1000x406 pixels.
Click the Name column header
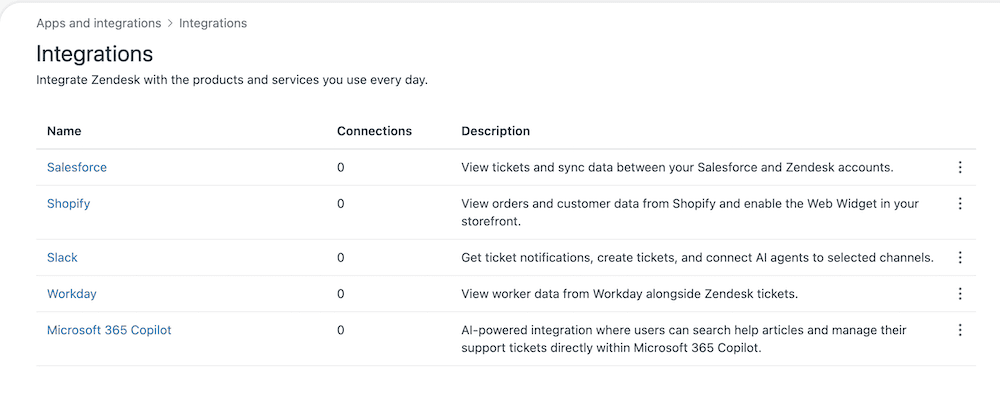click(64, 131)
